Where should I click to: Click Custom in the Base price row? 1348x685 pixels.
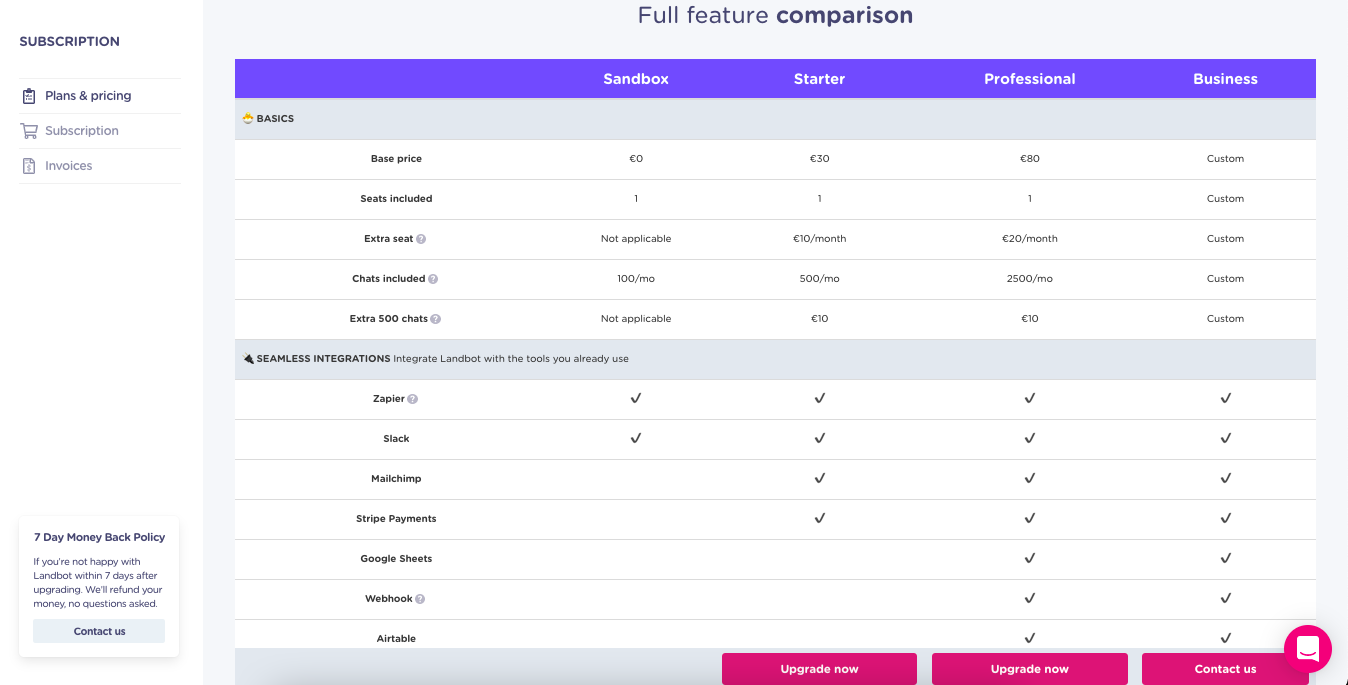point(1226,159)
